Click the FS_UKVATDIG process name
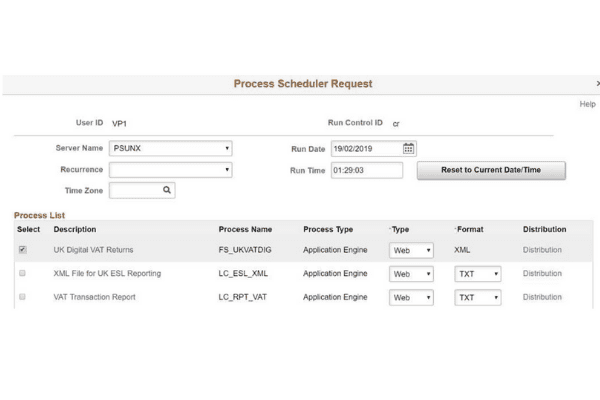The height and width of the screenshot is (400, 600). click(245, 250)
